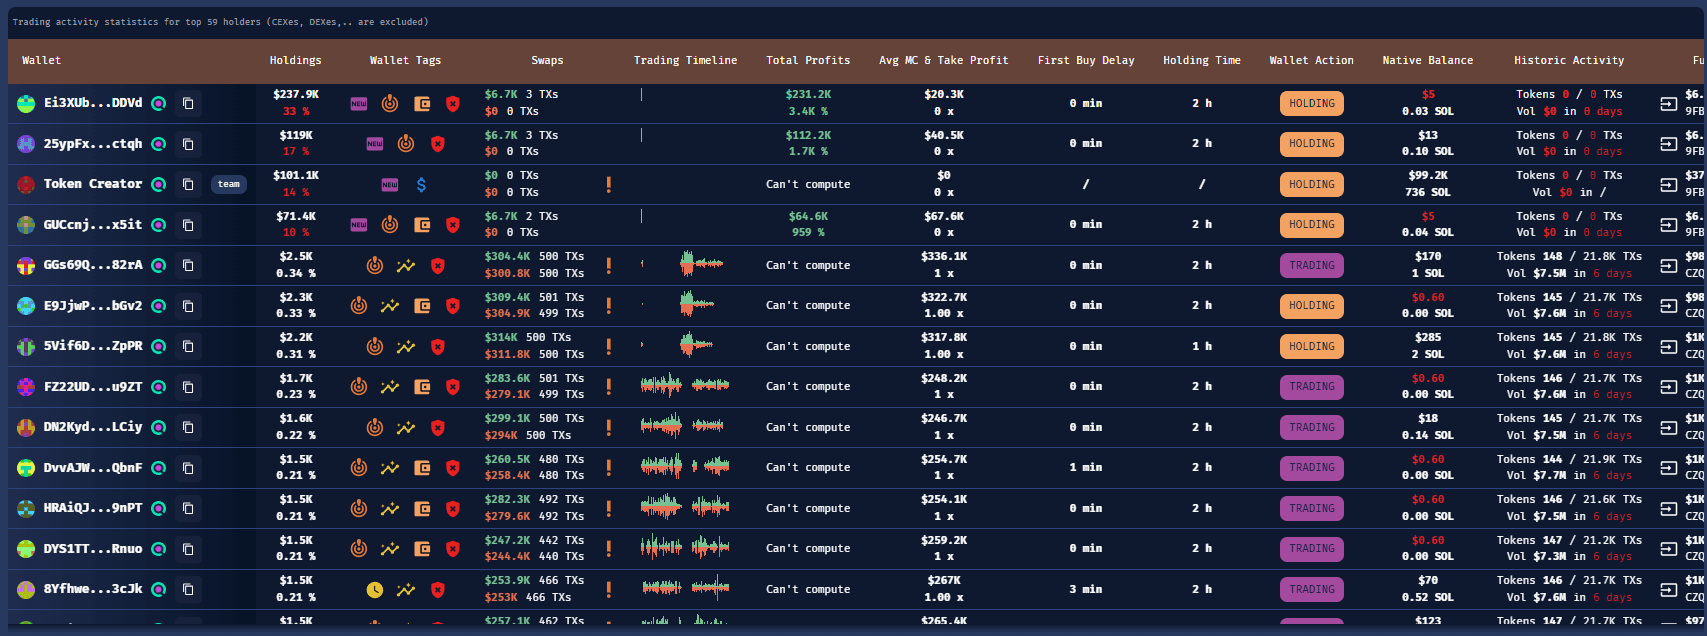Click the avatar of wallet FZ22UD...u9ZT
Screen dimensions: 1707x636
click(26, 387)
